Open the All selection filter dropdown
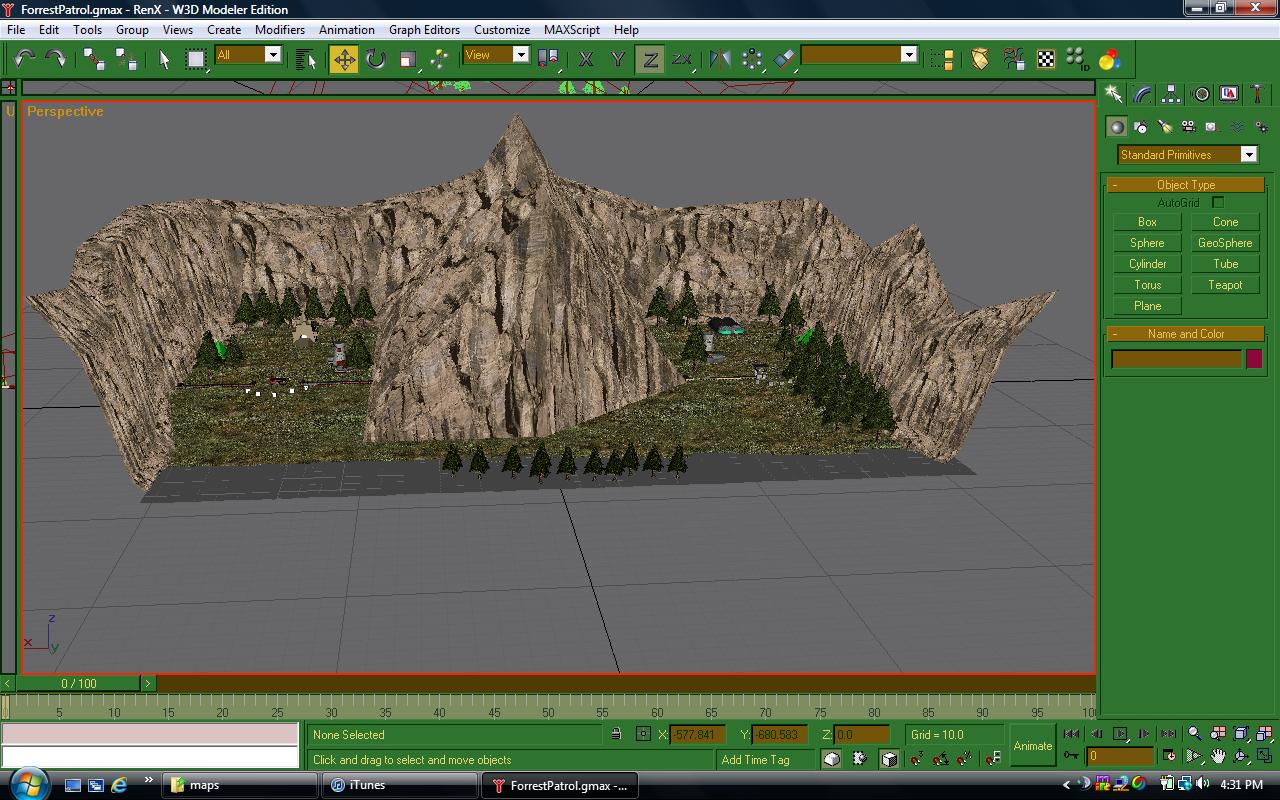The width and height of the screenshot is (1280, 800). pyautogui.click(x=272, y=55)
